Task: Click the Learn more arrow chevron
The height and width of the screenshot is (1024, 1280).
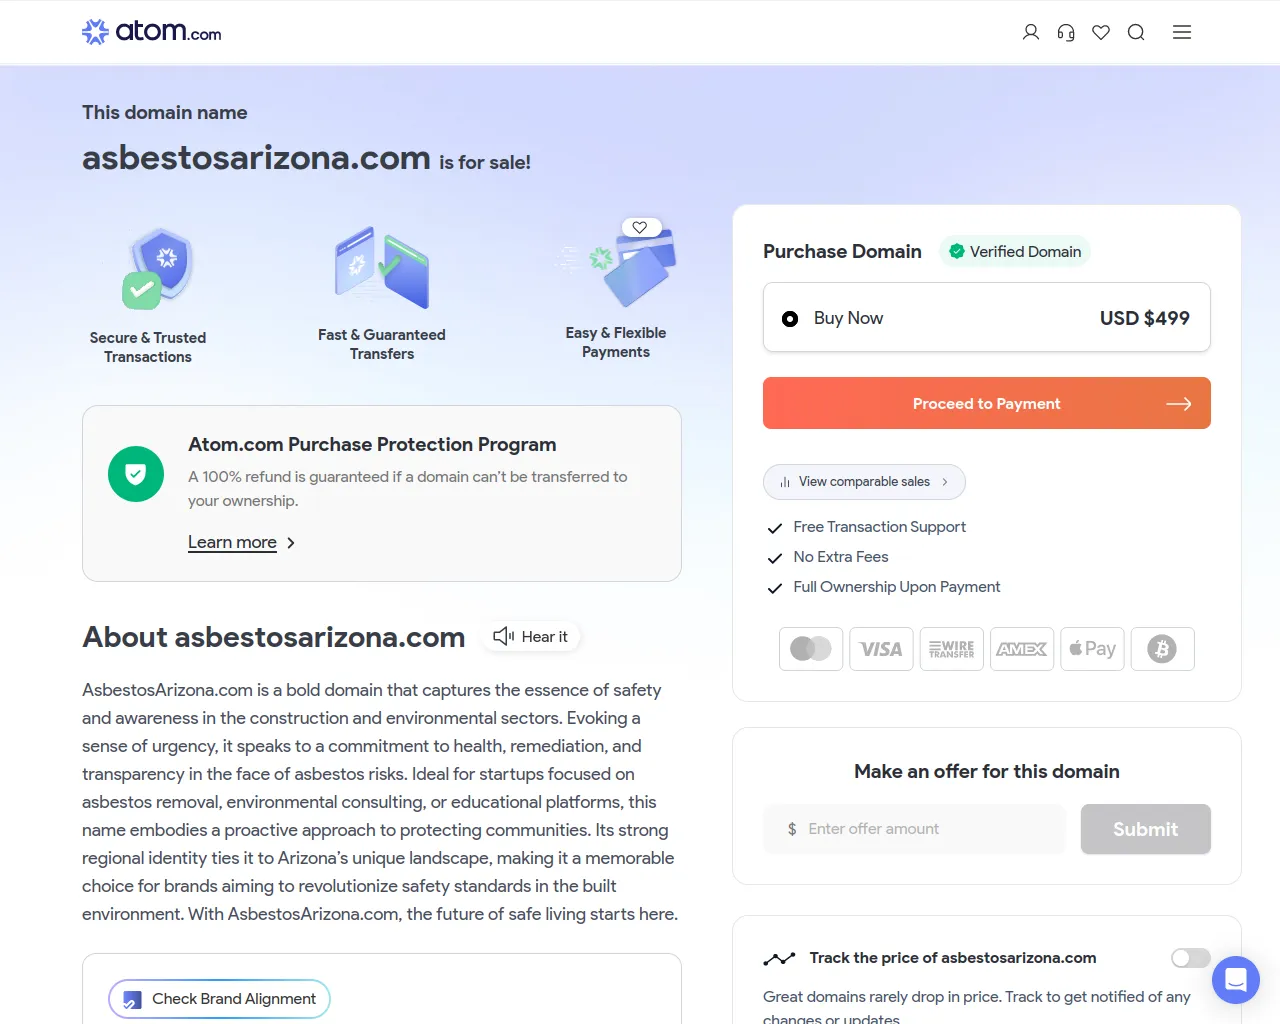Action: click(291, 543)
